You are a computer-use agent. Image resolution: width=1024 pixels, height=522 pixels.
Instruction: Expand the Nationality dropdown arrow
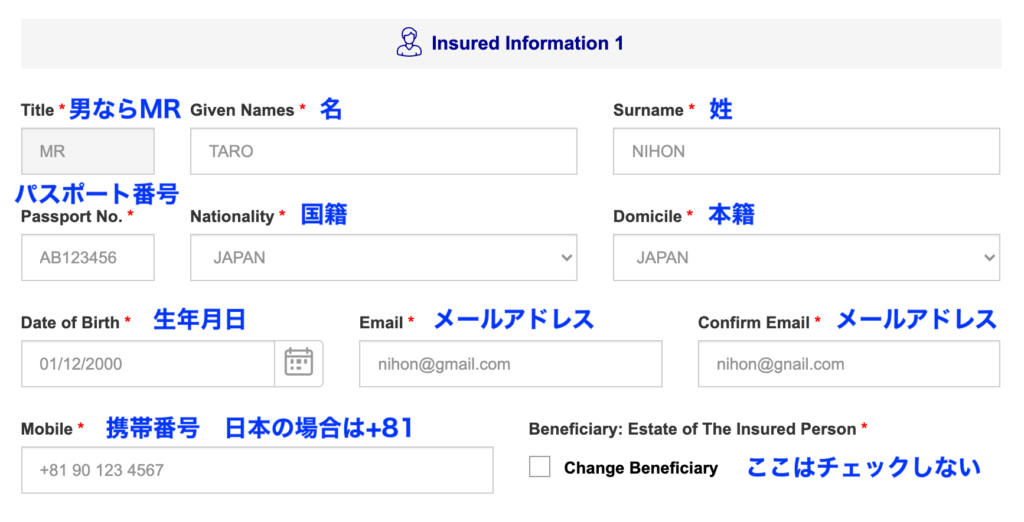click(566, 257)
